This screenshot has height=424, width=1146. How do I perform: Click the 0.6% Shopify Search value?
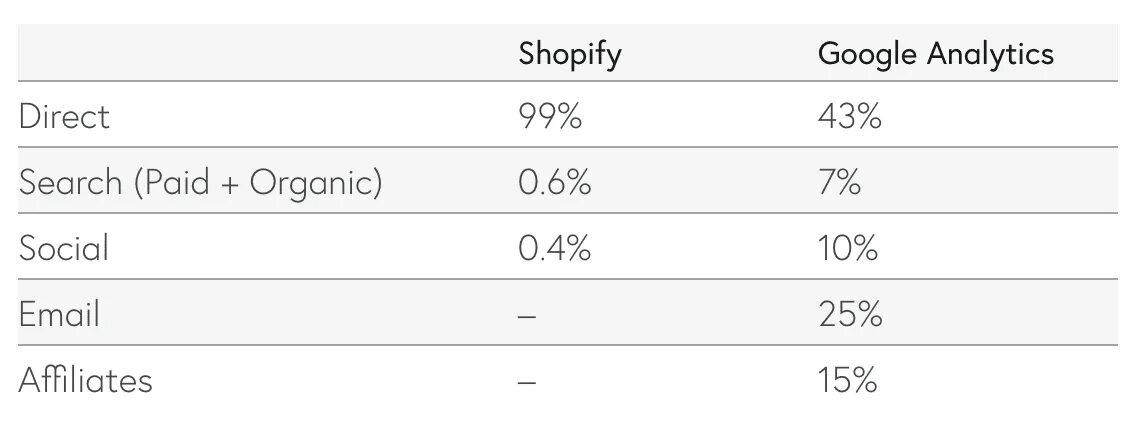(x=555, y=183)
